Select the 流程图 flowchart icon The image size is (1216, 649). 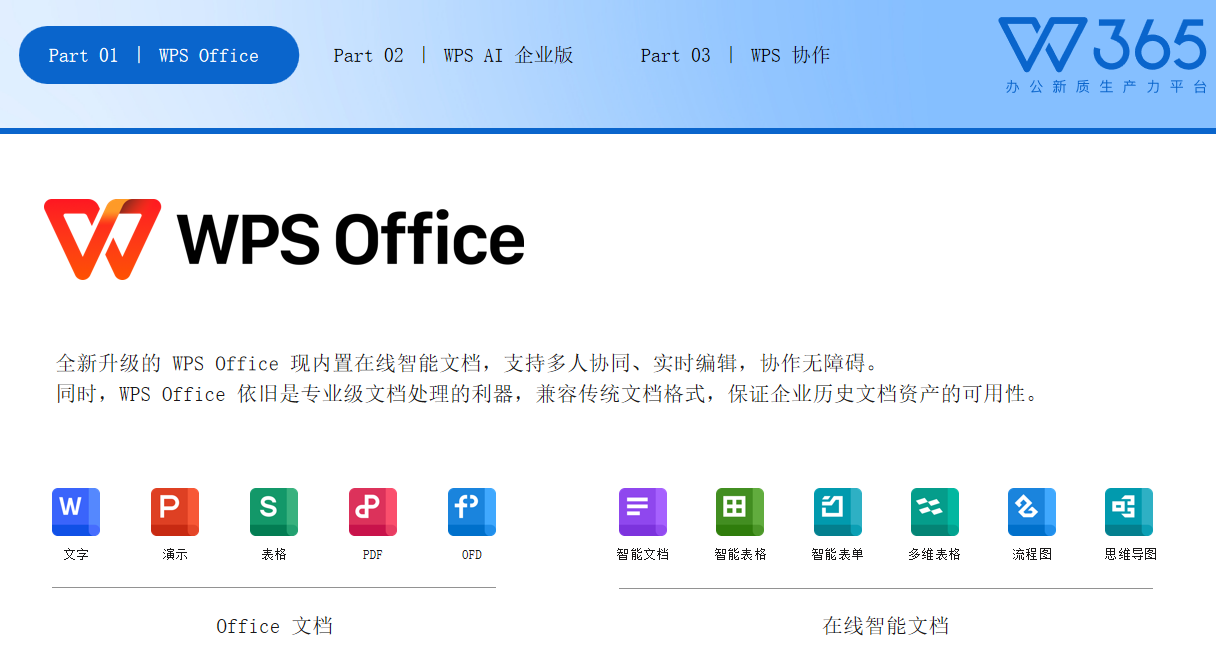coord(1032,512)
